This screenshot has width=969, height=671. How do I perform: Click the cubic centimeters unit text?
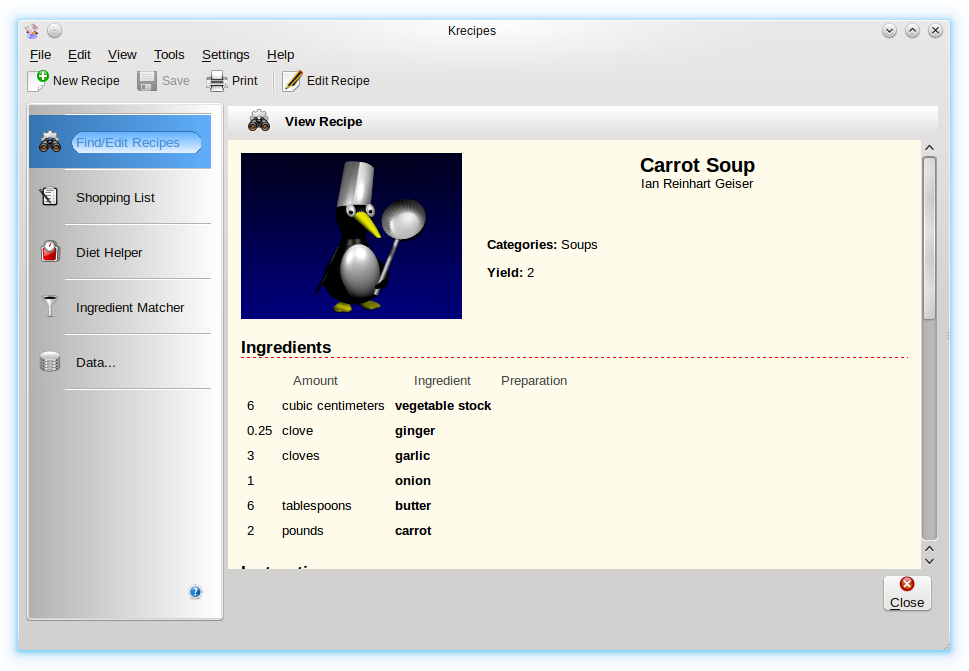point(333,406)
